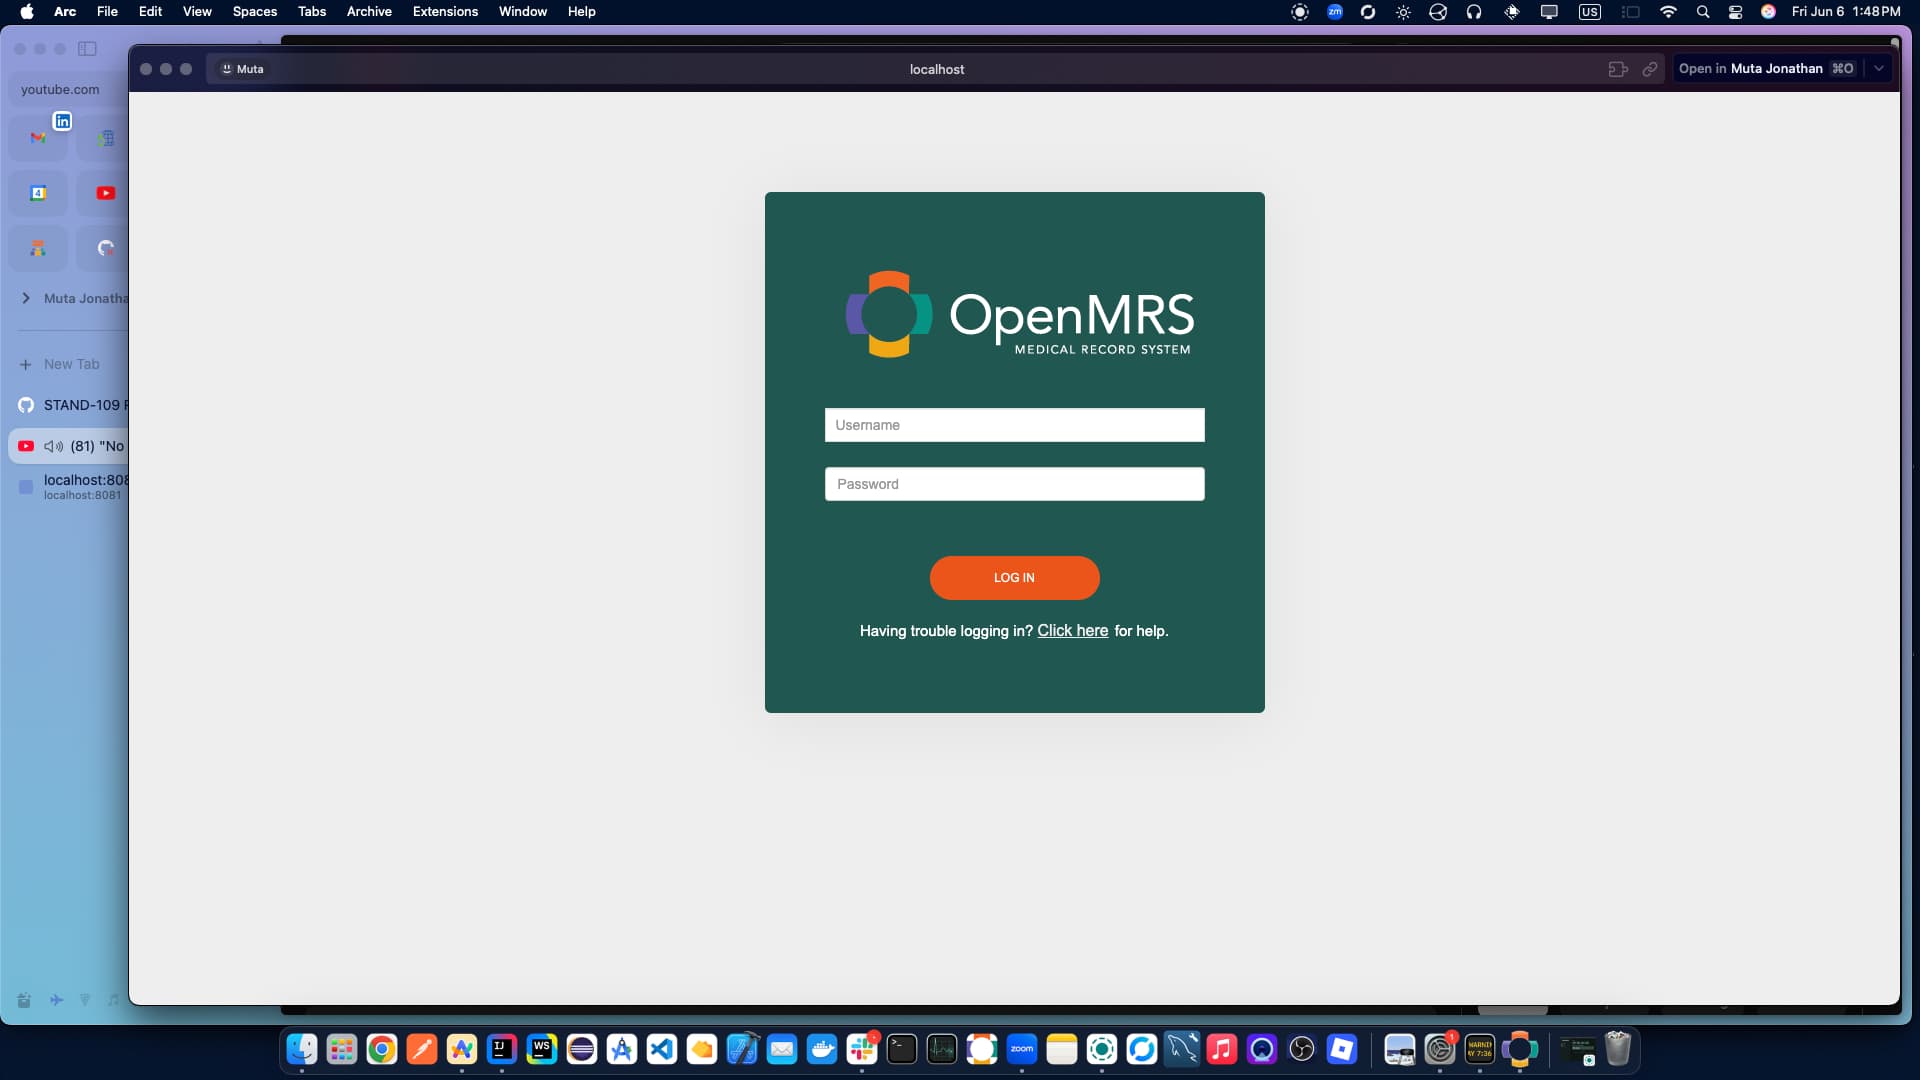Image resolution: width=1920 pixels, height=1080 pixels.
Task: Open the Google Calendar pinned favorite
Action: click(x=38, y=193)
